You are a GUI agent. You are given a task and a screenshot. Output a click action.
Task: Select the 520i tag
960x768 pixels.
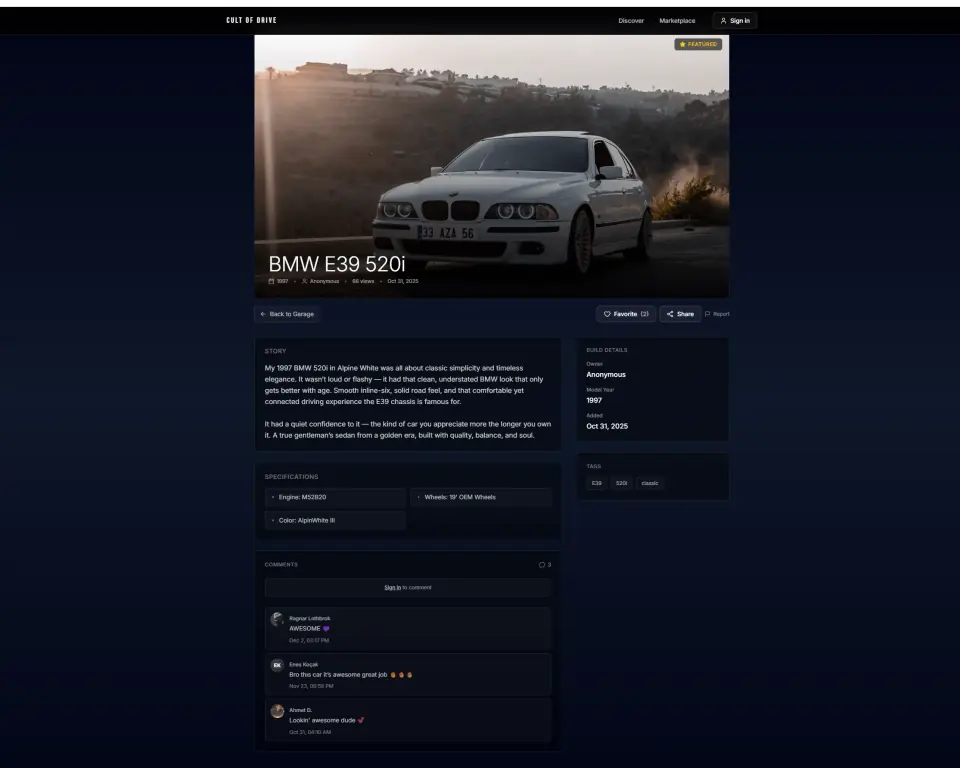point(621,483)
